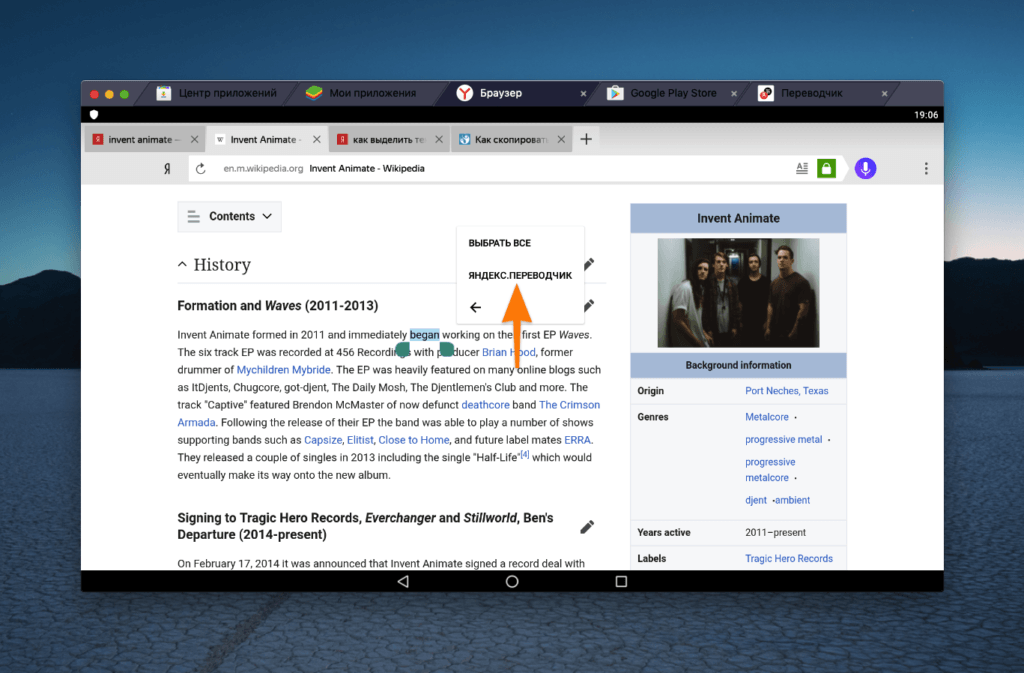This screenshot has width=1024, height=673.
Task: Open the Google Play Store tab
Action: (x=664, y=93)
